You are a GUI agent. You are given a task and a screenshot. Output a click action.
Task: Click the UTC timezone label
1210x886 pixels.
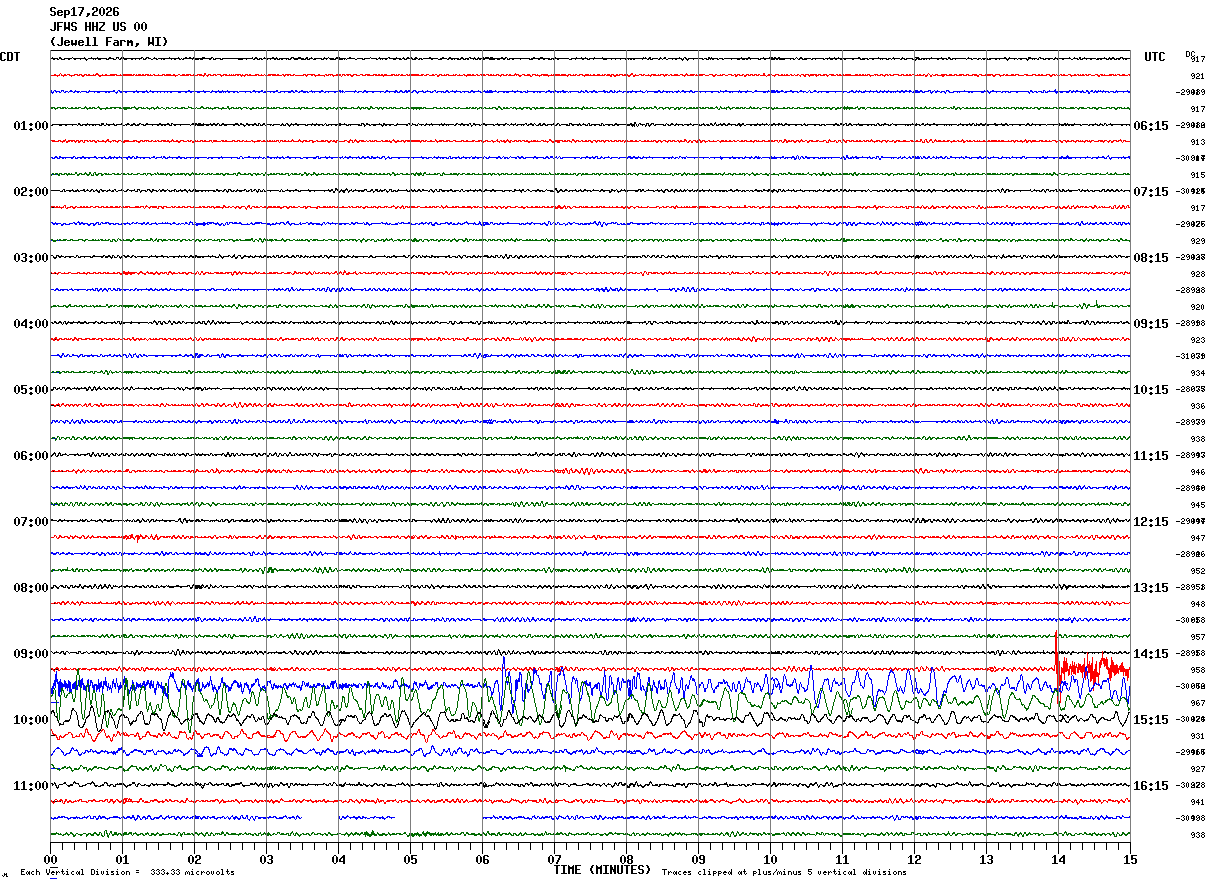tap(1155, 57)
